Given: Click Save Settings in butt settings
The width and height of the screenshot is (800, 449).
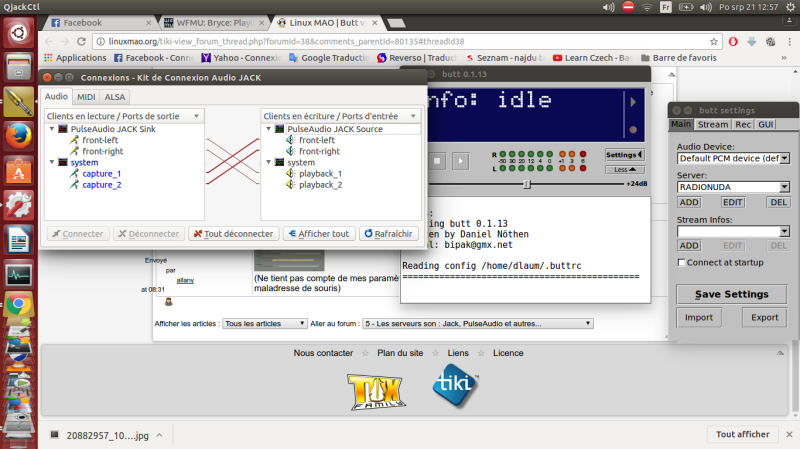Looking at the screenshot, I should coord(732,294).
